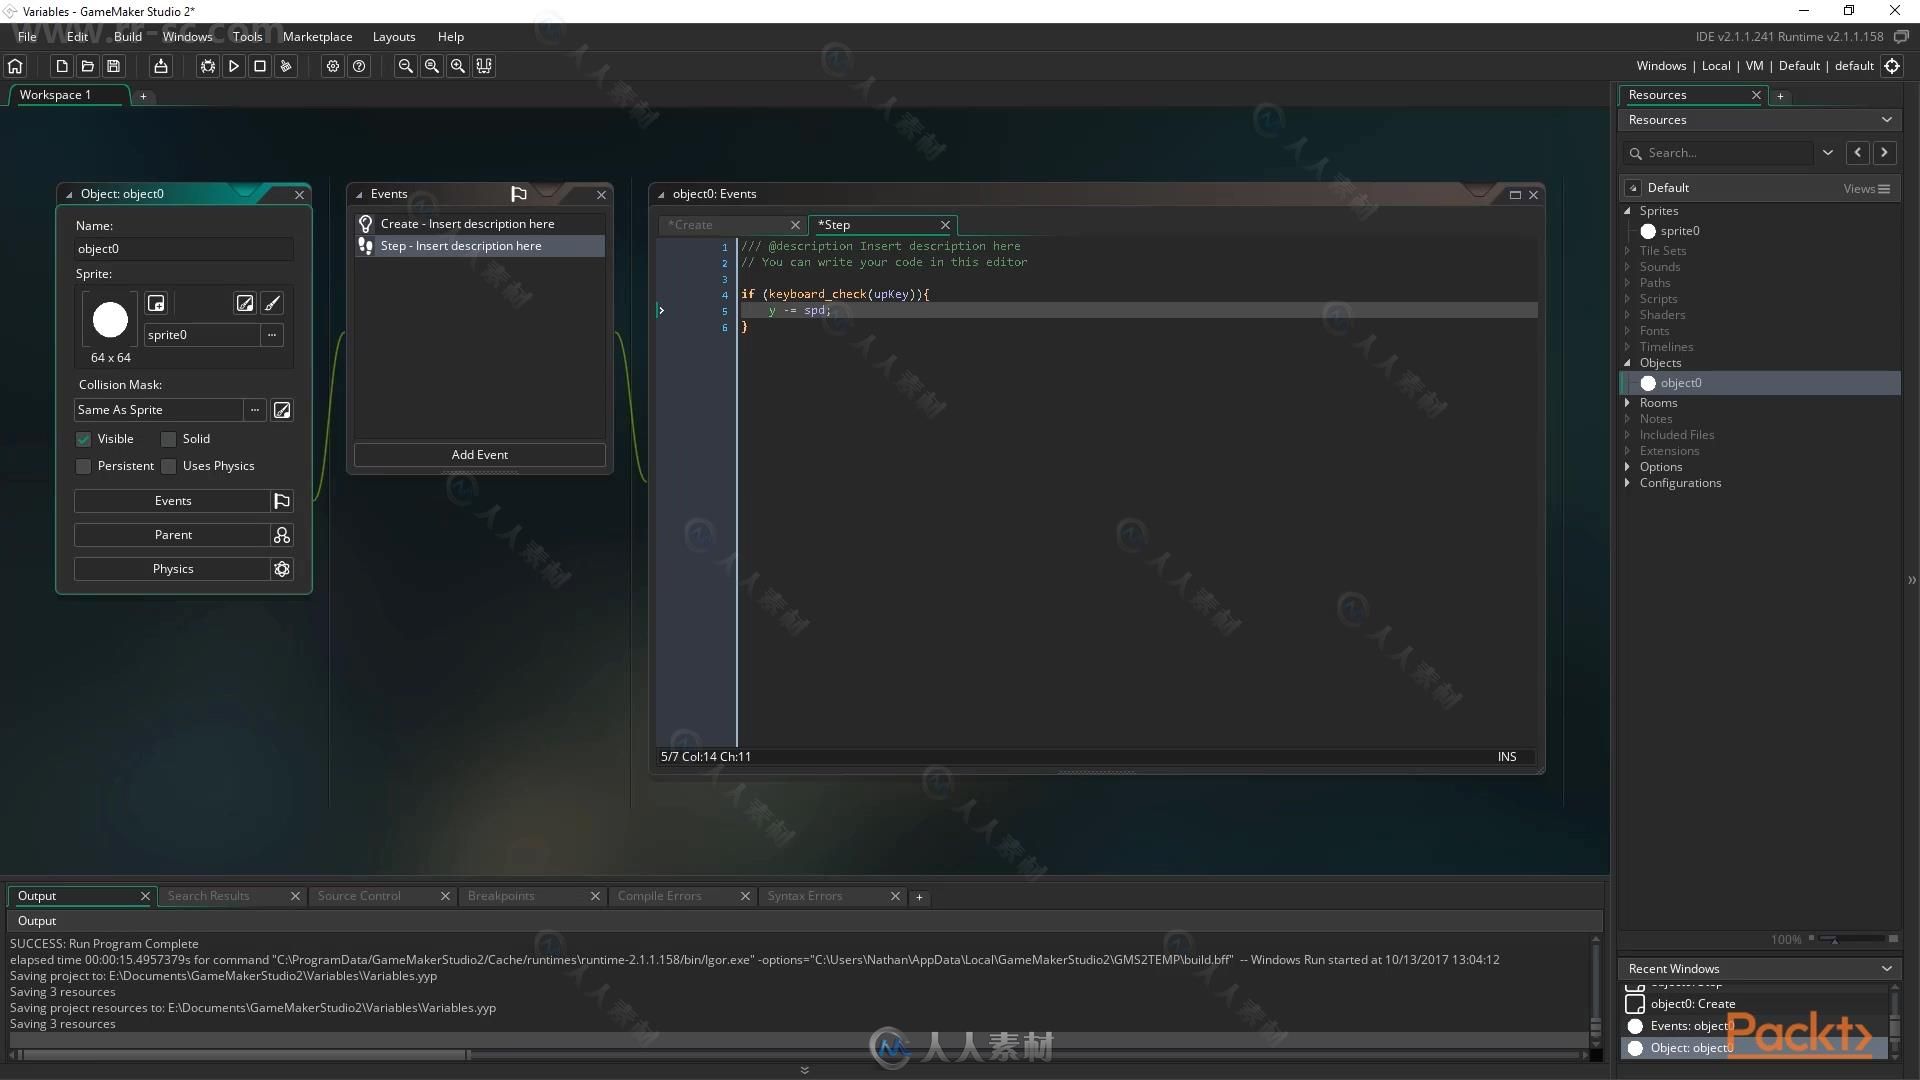This screenshot has width=1920, height=1080.
Task: Edit sprite image with brush icon
Action: point(272,303)
